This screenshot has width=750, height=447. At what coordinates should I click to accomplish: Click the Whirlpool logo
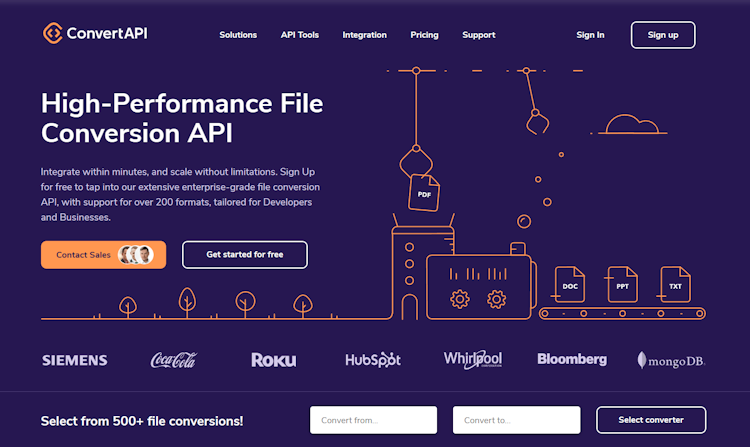pyautogui.click(x=473, y=360)
